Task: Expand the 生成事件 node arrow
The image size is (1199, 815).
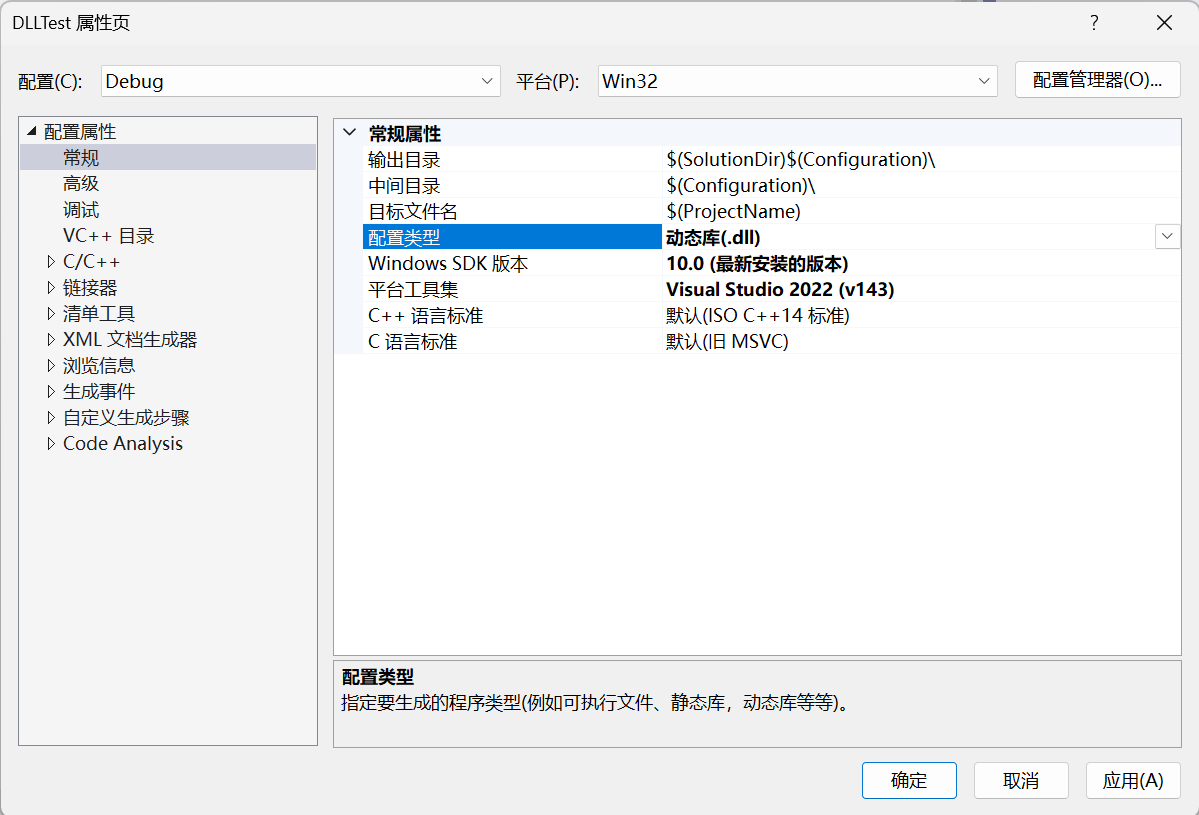Action: [50, 391]
